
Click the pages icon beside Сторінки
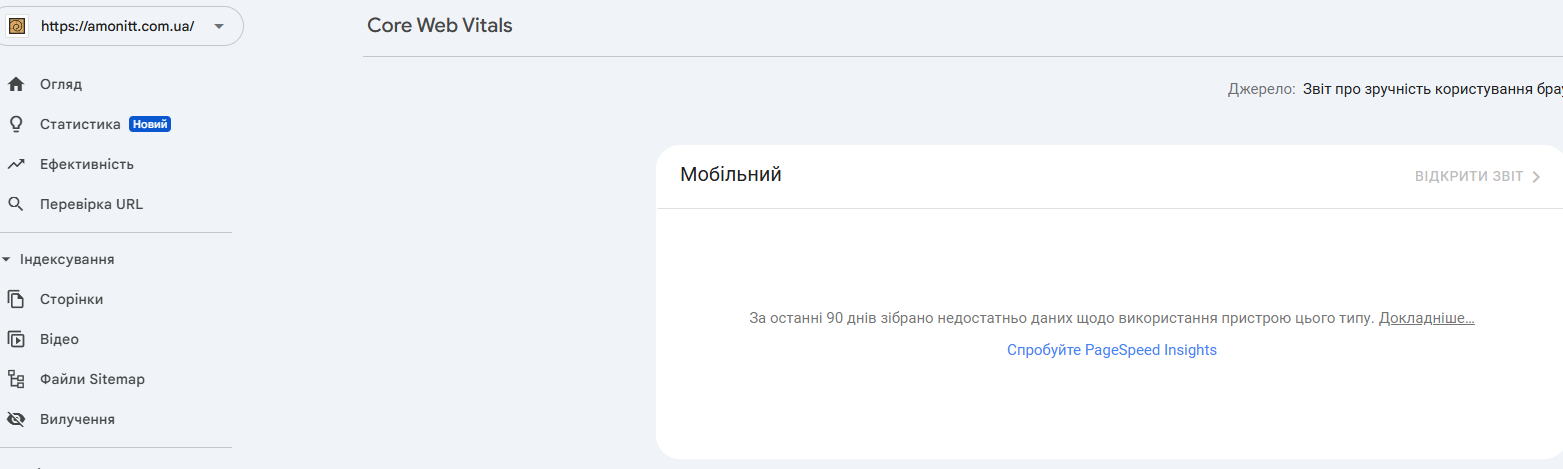point(15,299)
